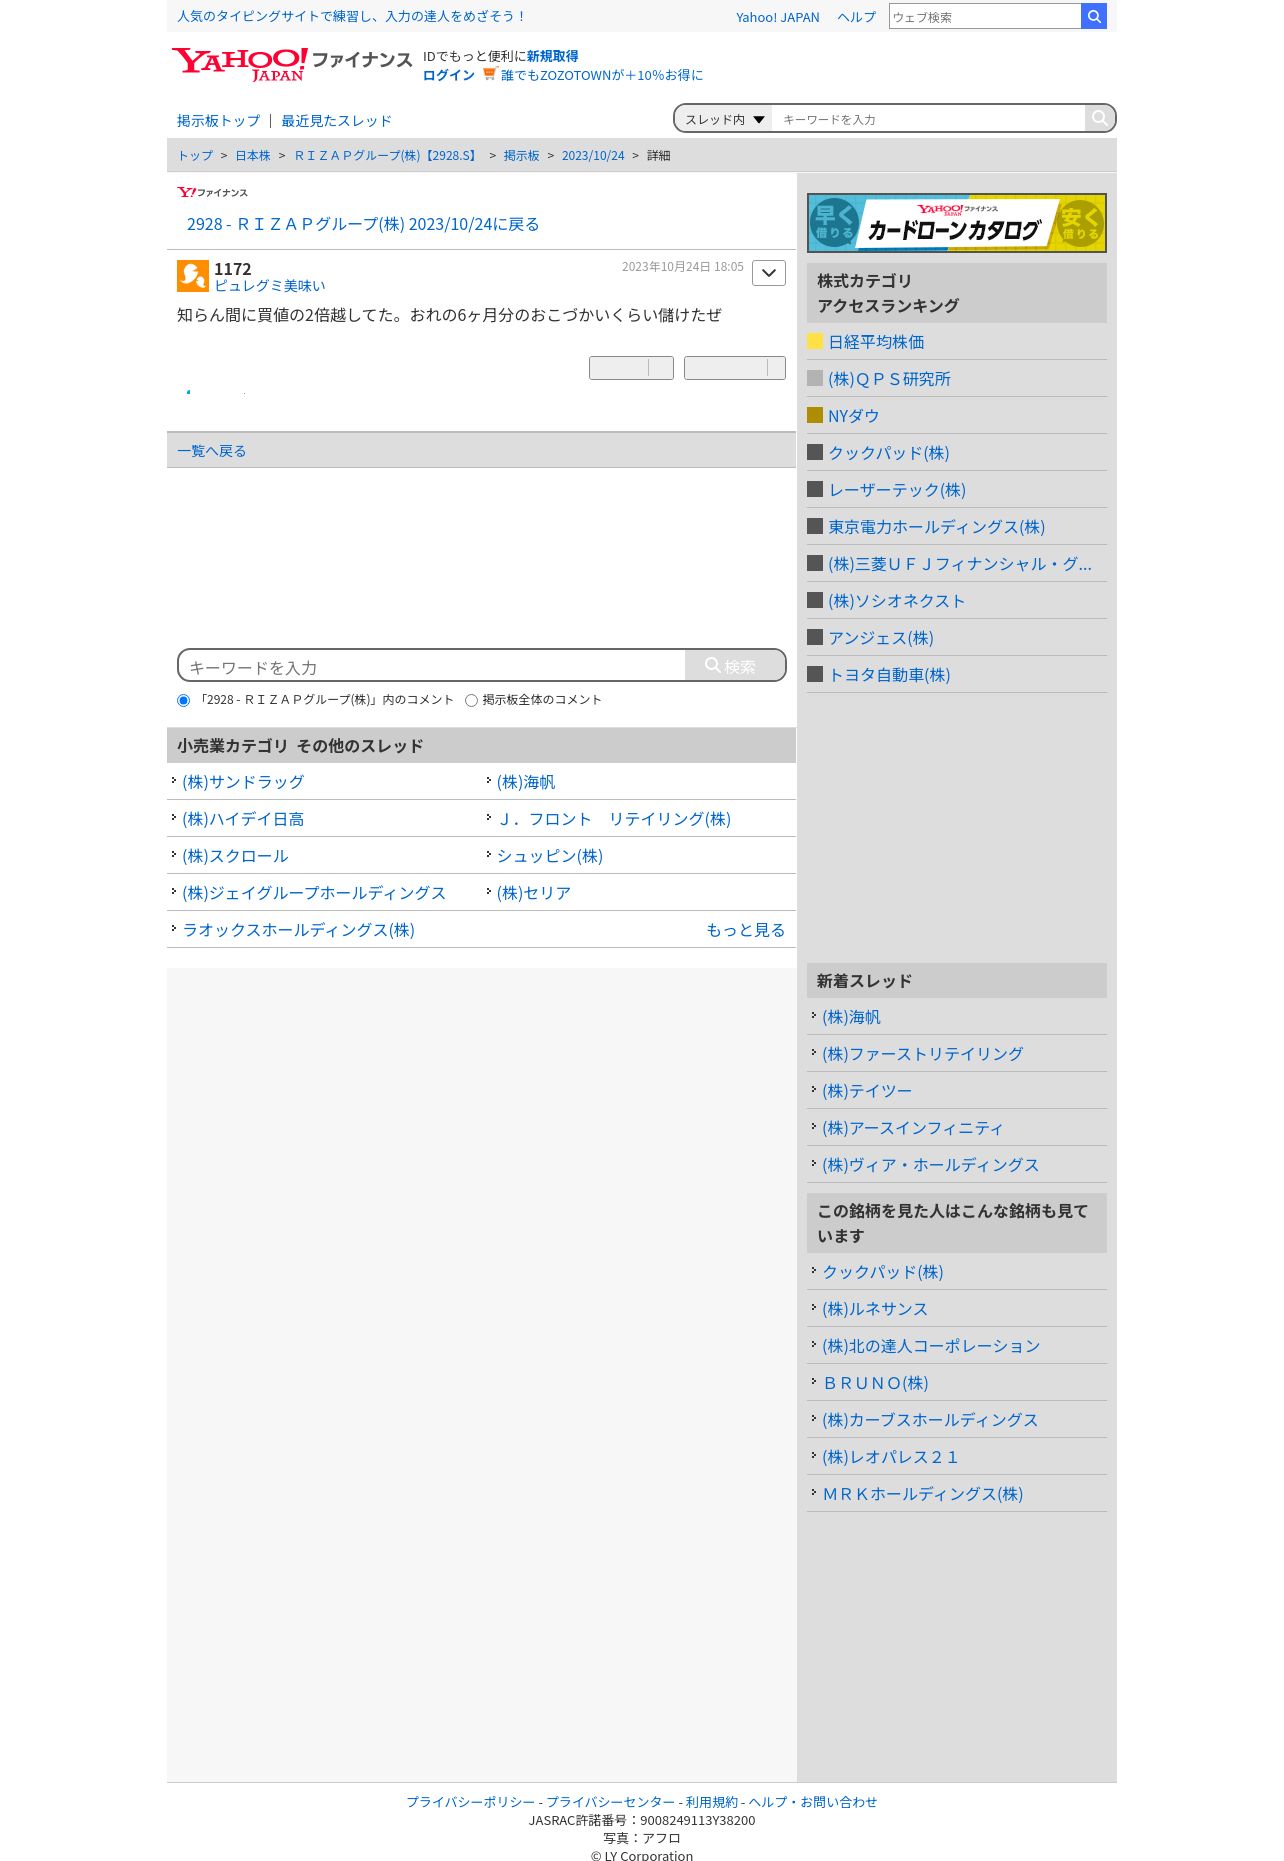Open Ｊ．フロント リテイリング(株) thread
Screen dimensions: 1284x1861
(x=614, y=819)
